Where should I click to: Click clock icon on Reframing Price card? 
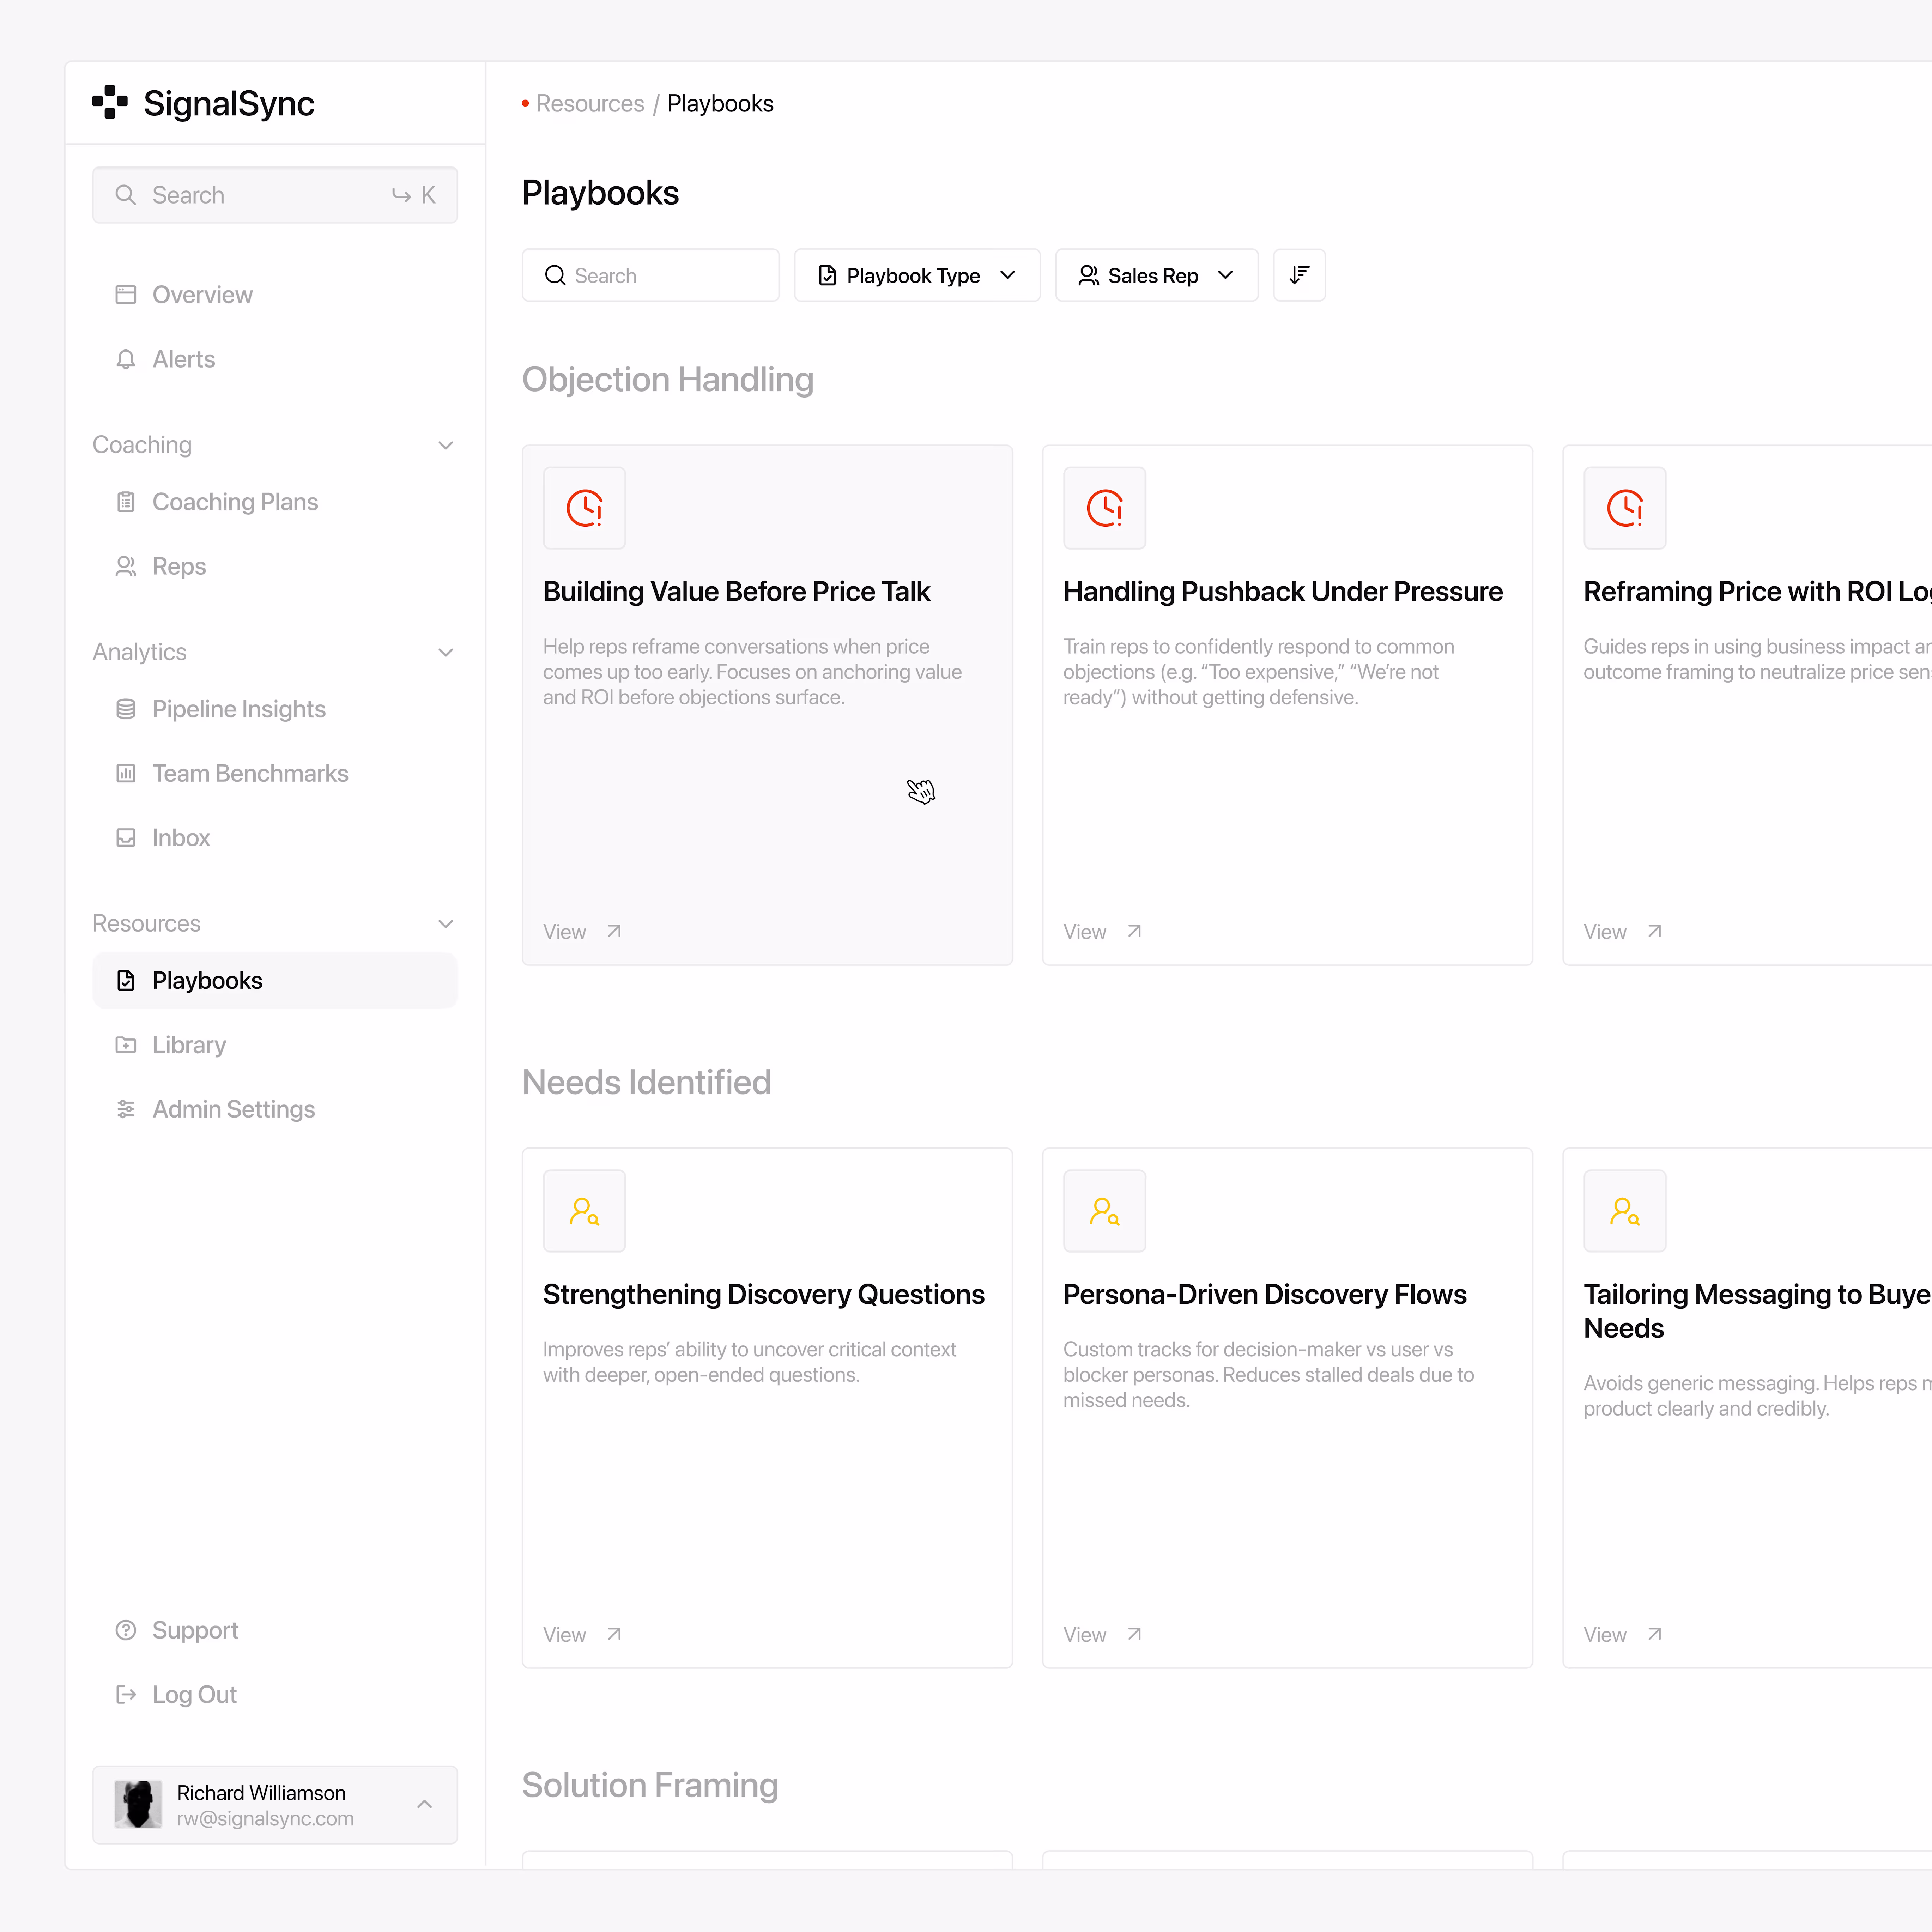coord(1625,508)
